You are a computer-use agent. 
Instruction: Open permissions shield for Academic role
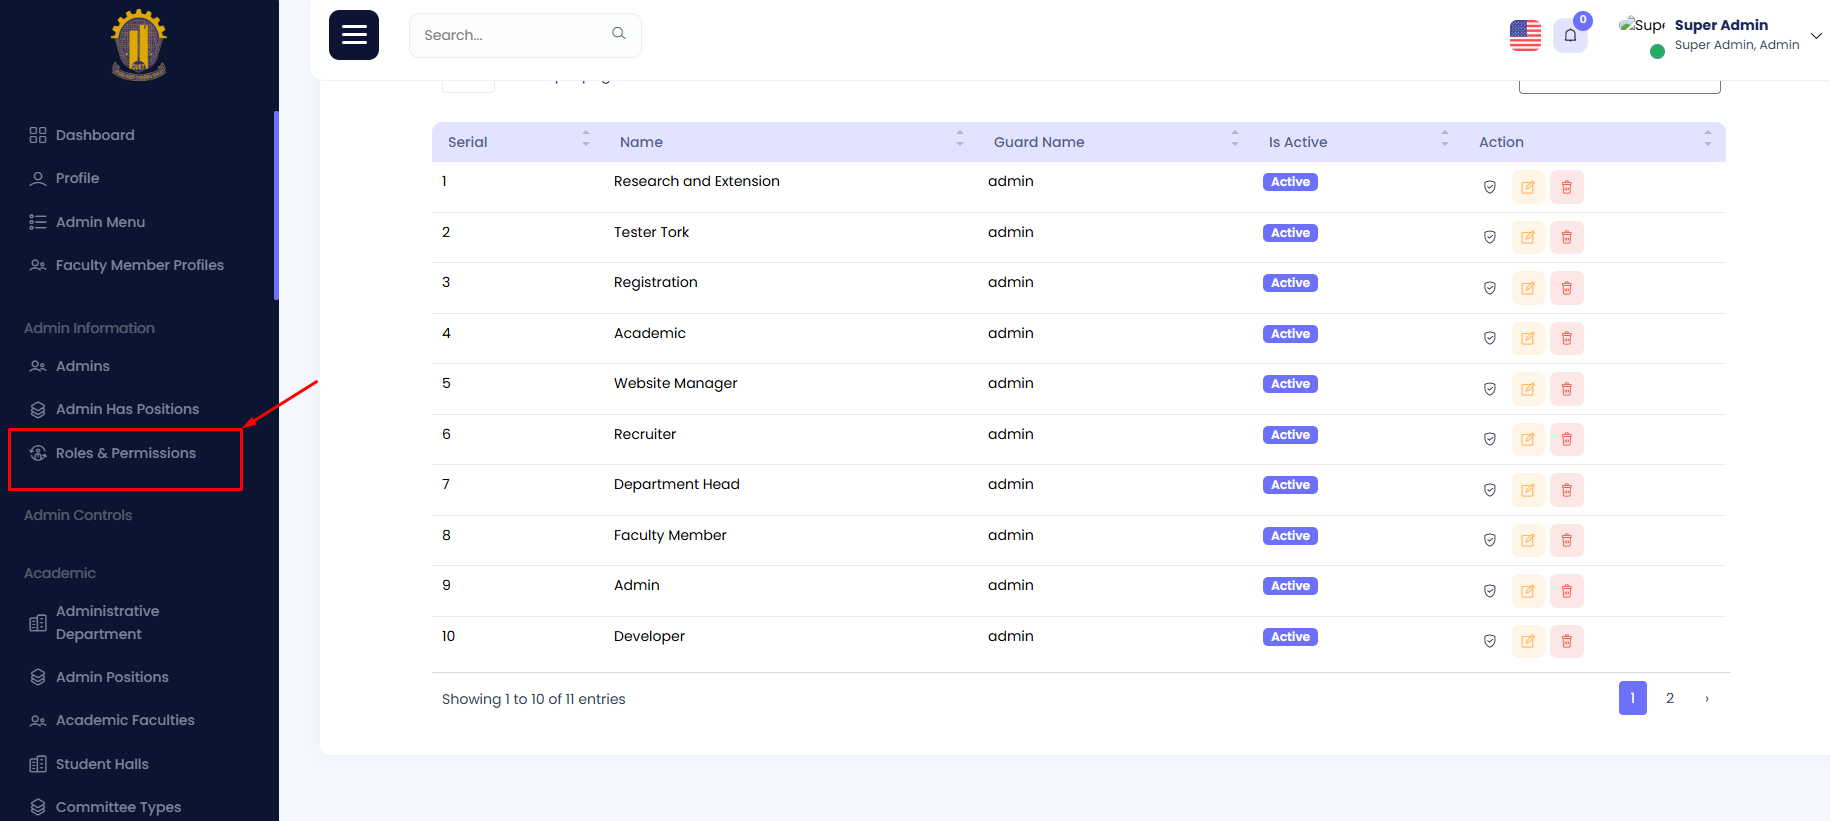tap(1489, 338)
